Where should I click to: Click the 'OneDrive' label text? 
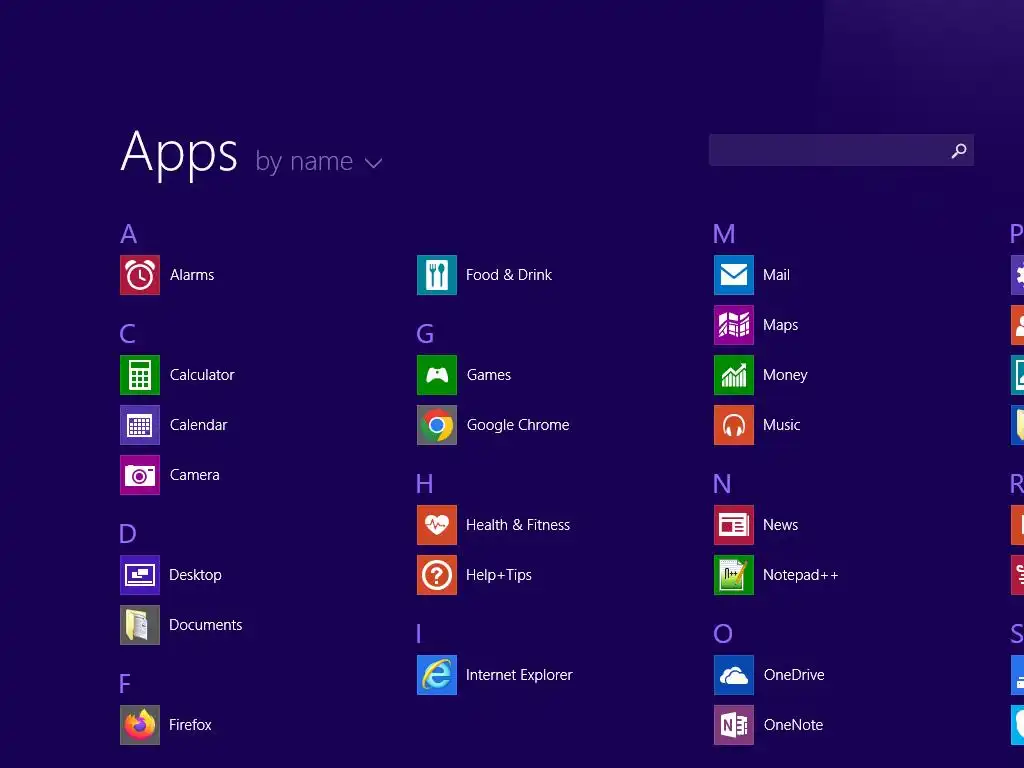coord(794,675)
